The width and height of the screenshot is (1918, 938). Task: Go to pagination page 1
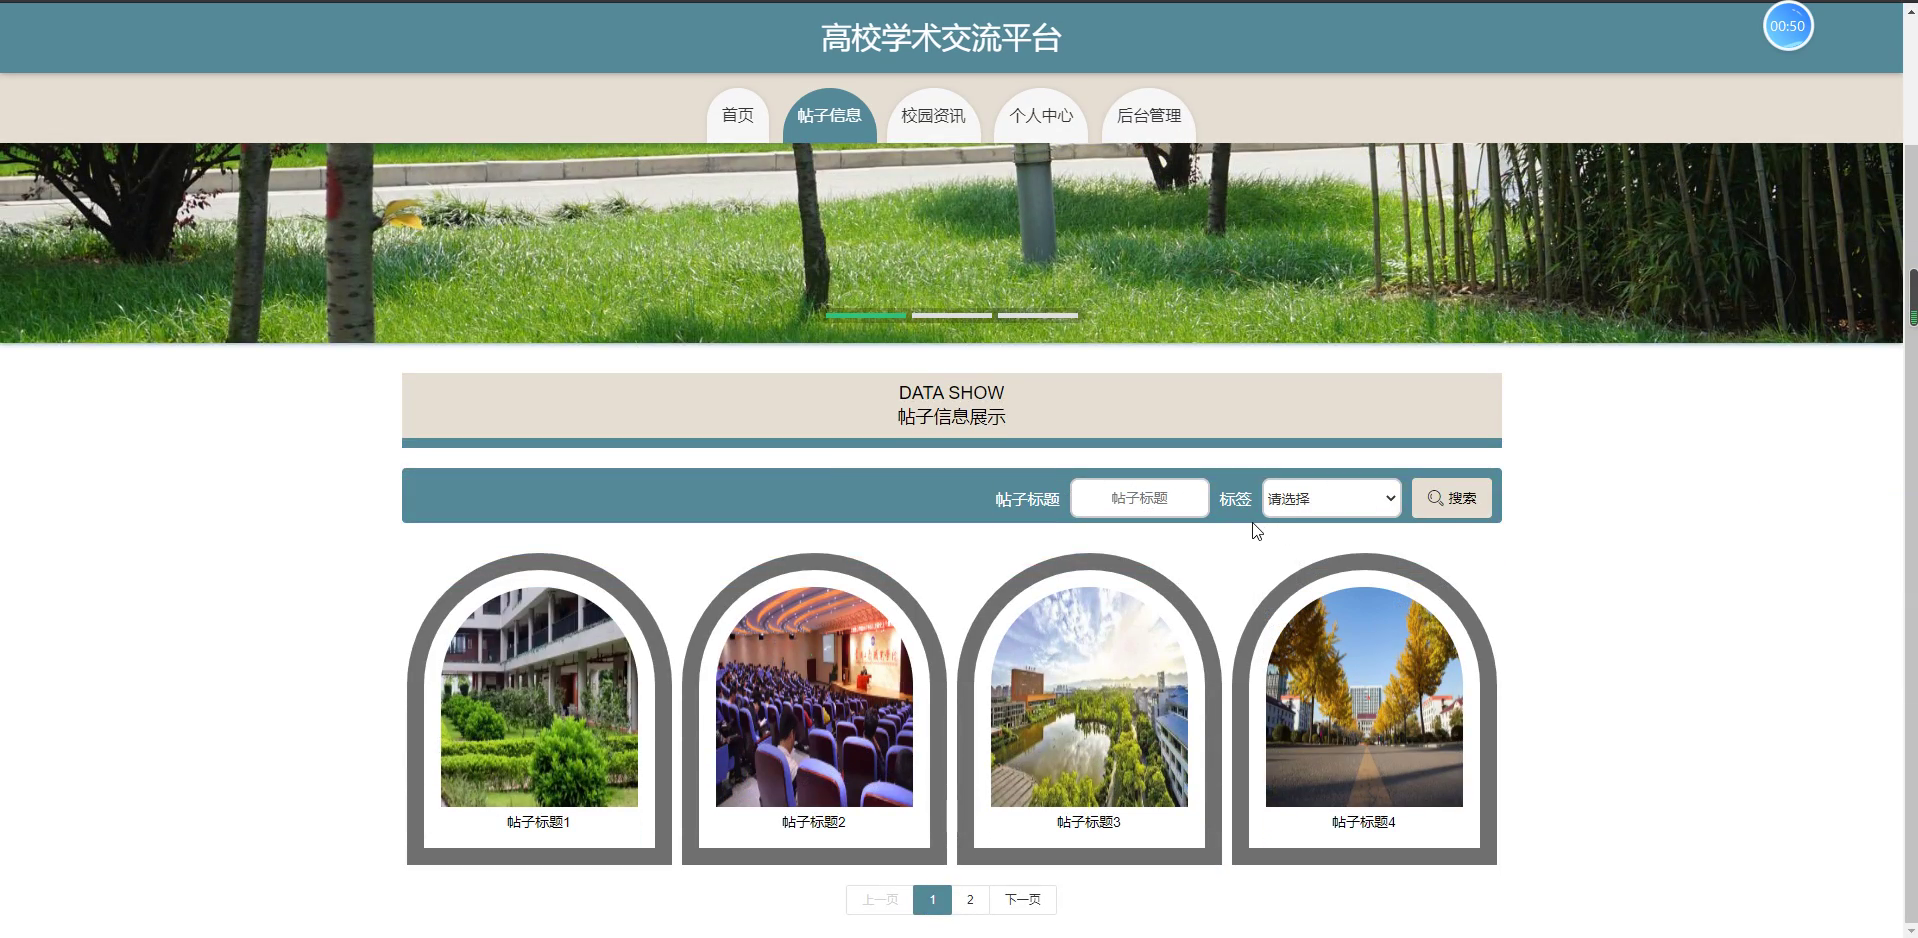point(932,900)
